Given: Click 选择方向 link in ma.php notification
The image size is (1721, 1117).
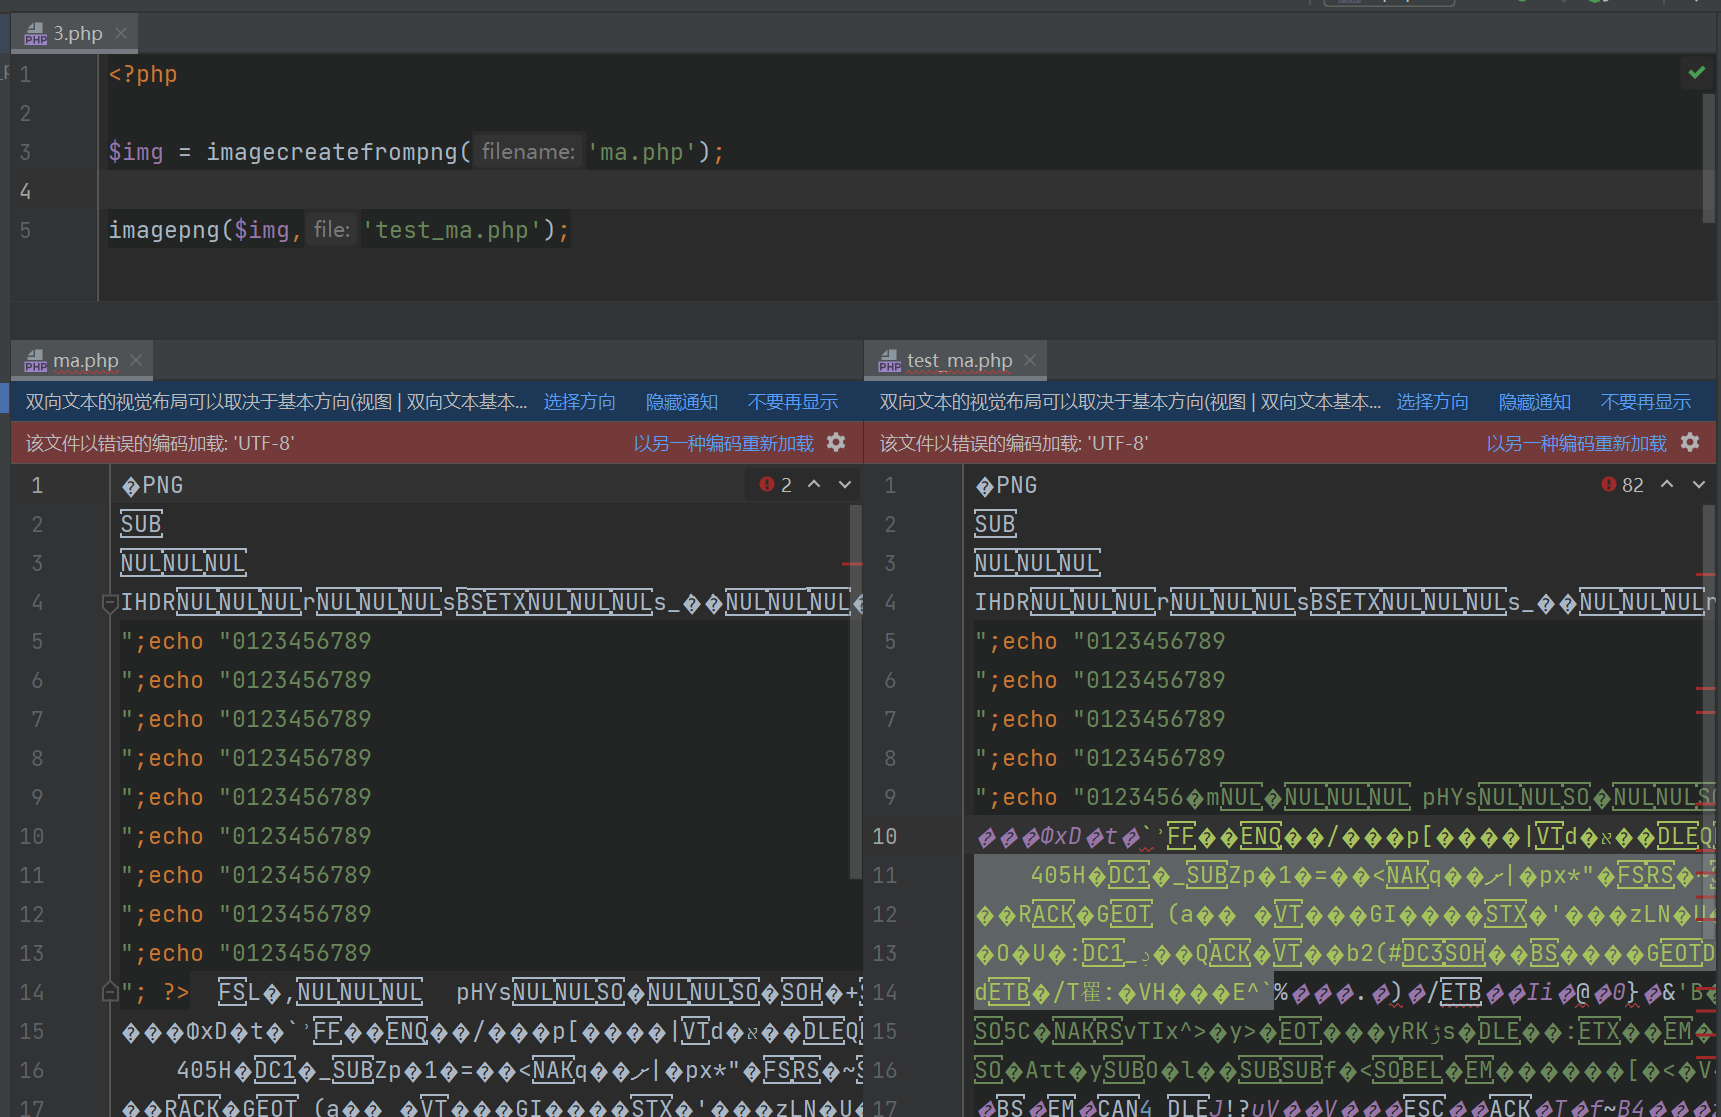Looking at the screenshot, I should [579, 402].
